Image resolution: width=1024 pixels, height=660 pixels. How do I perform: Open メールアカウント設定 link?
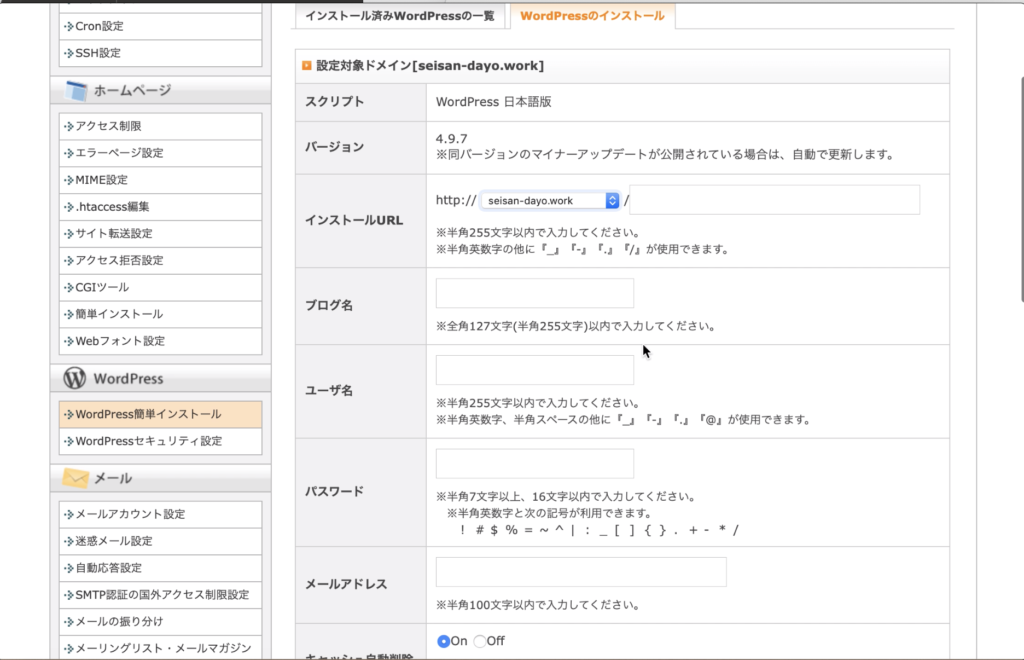click(x=130, y=514)
